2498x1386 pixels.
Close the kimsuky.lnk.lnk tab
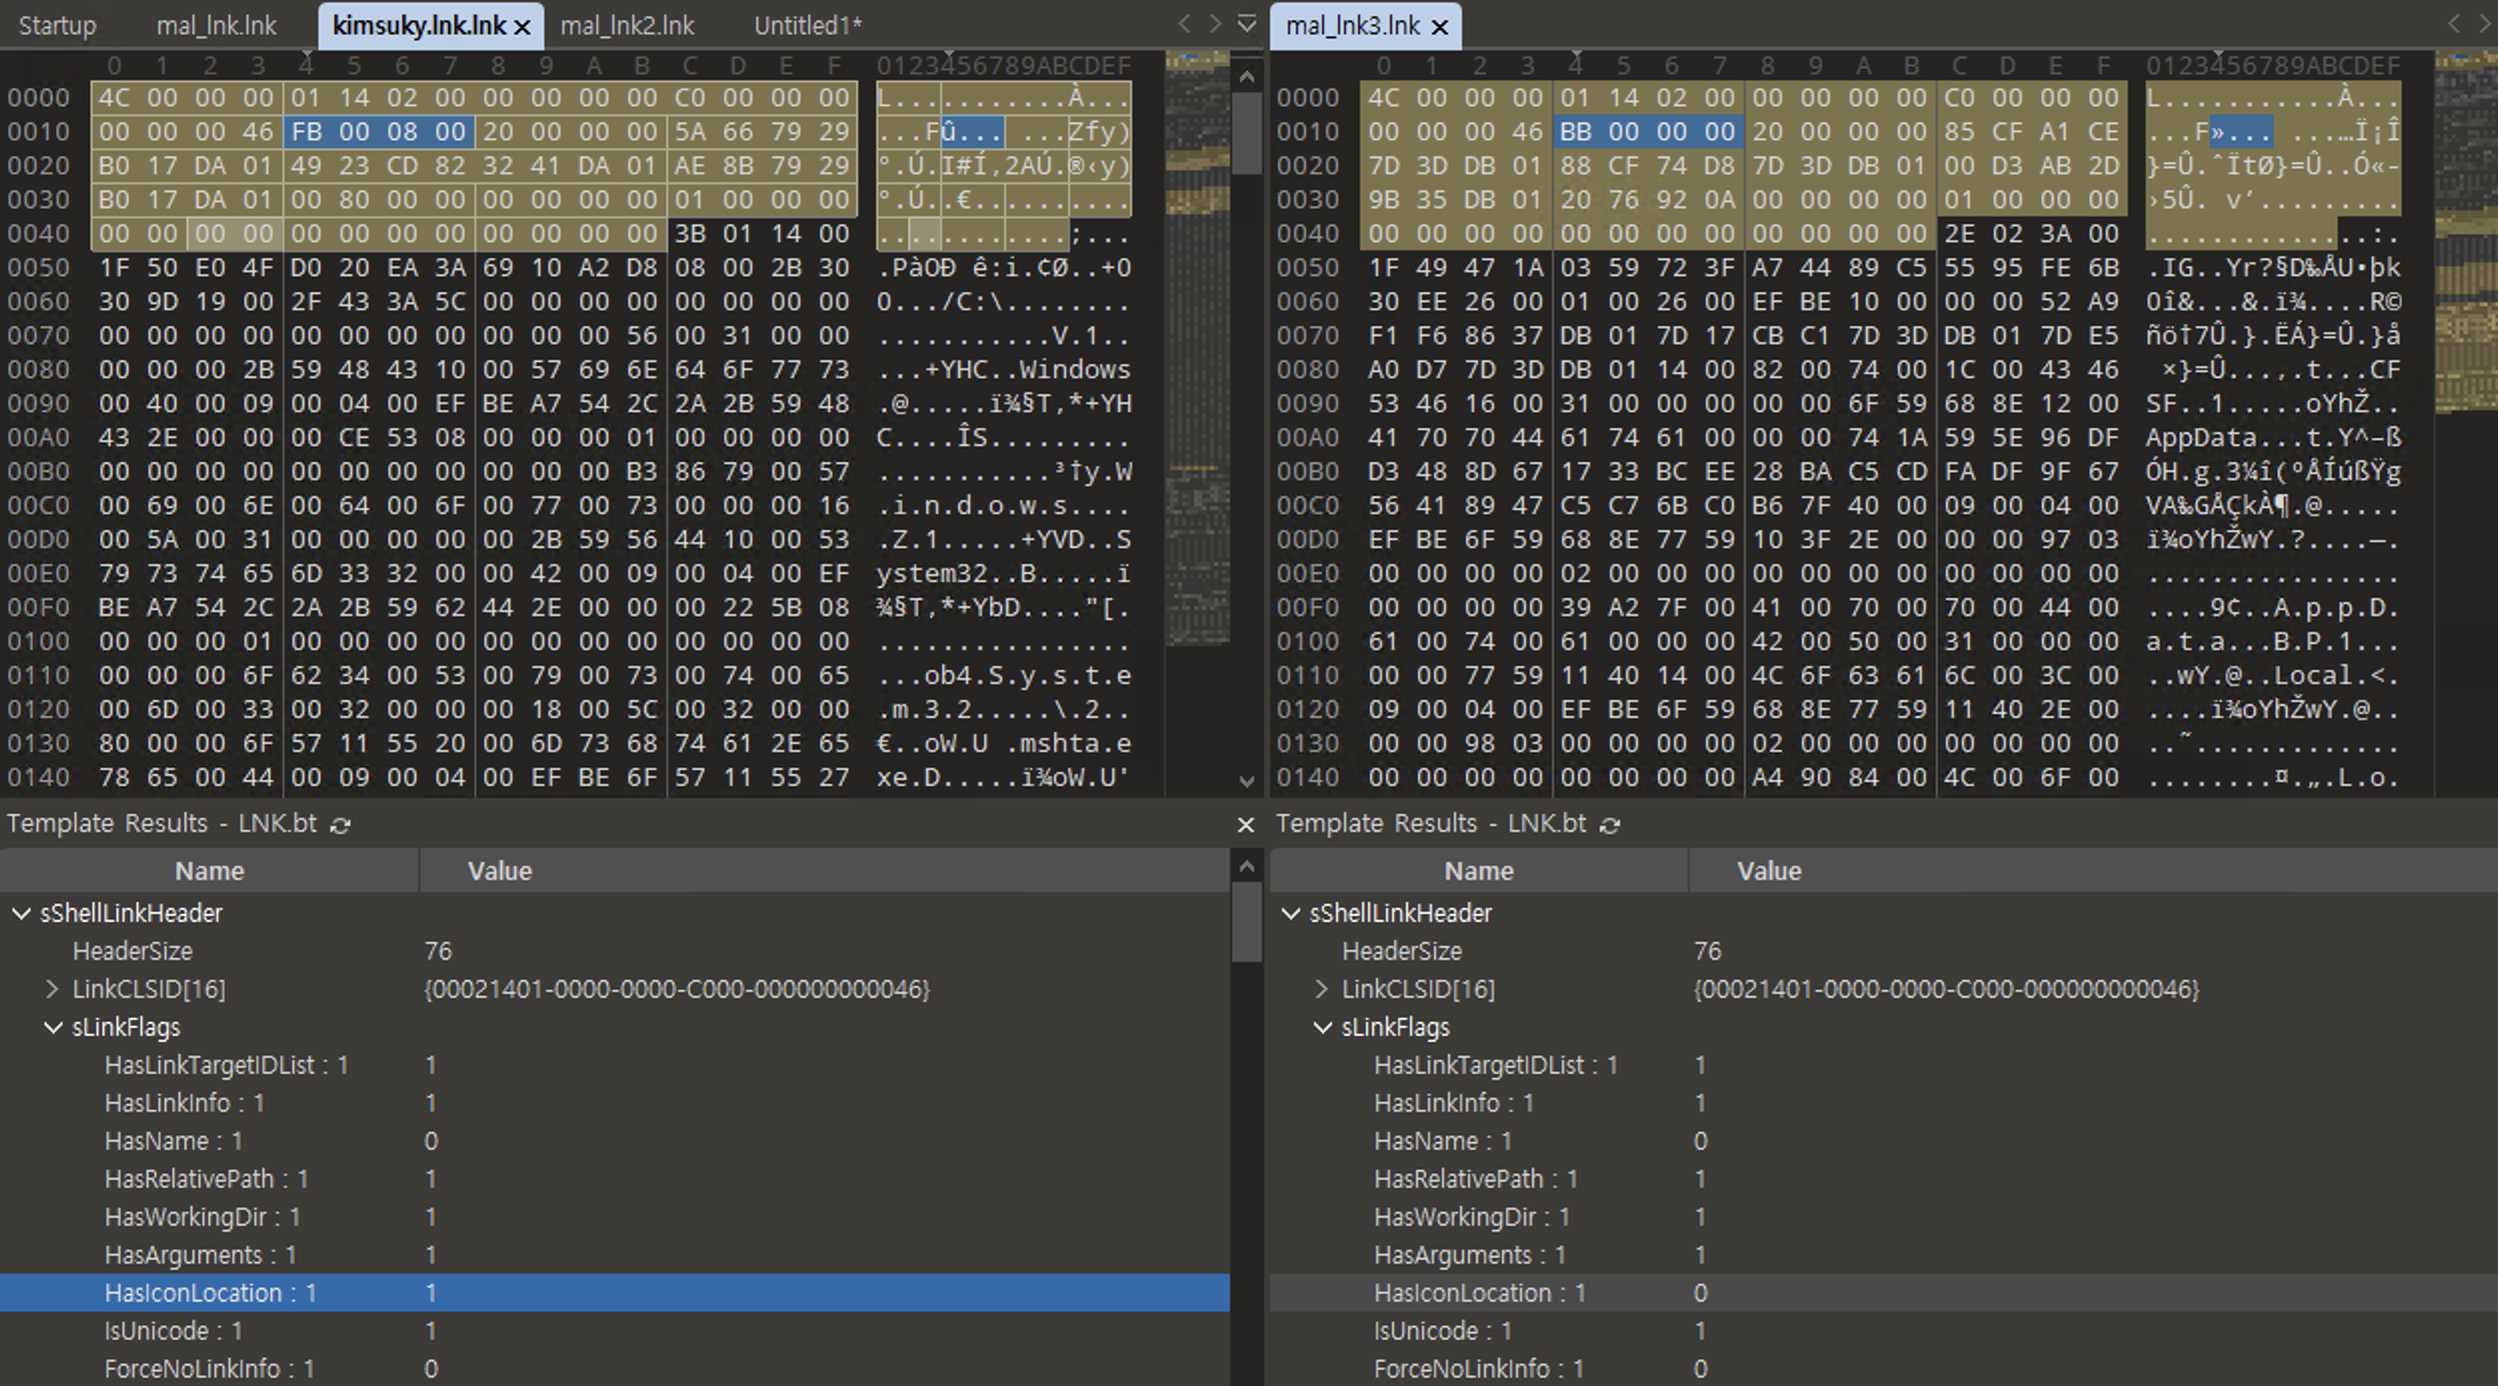click(x=522, y=27)
